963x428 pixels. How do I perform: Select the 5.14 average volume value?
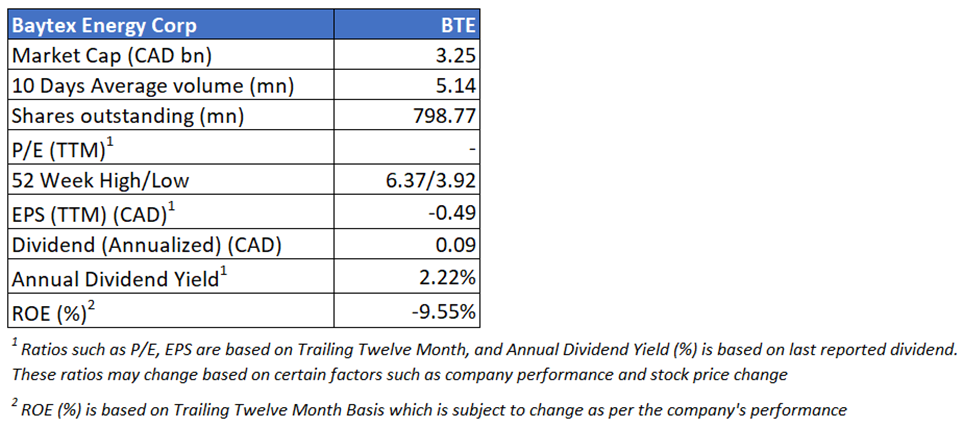451,86
